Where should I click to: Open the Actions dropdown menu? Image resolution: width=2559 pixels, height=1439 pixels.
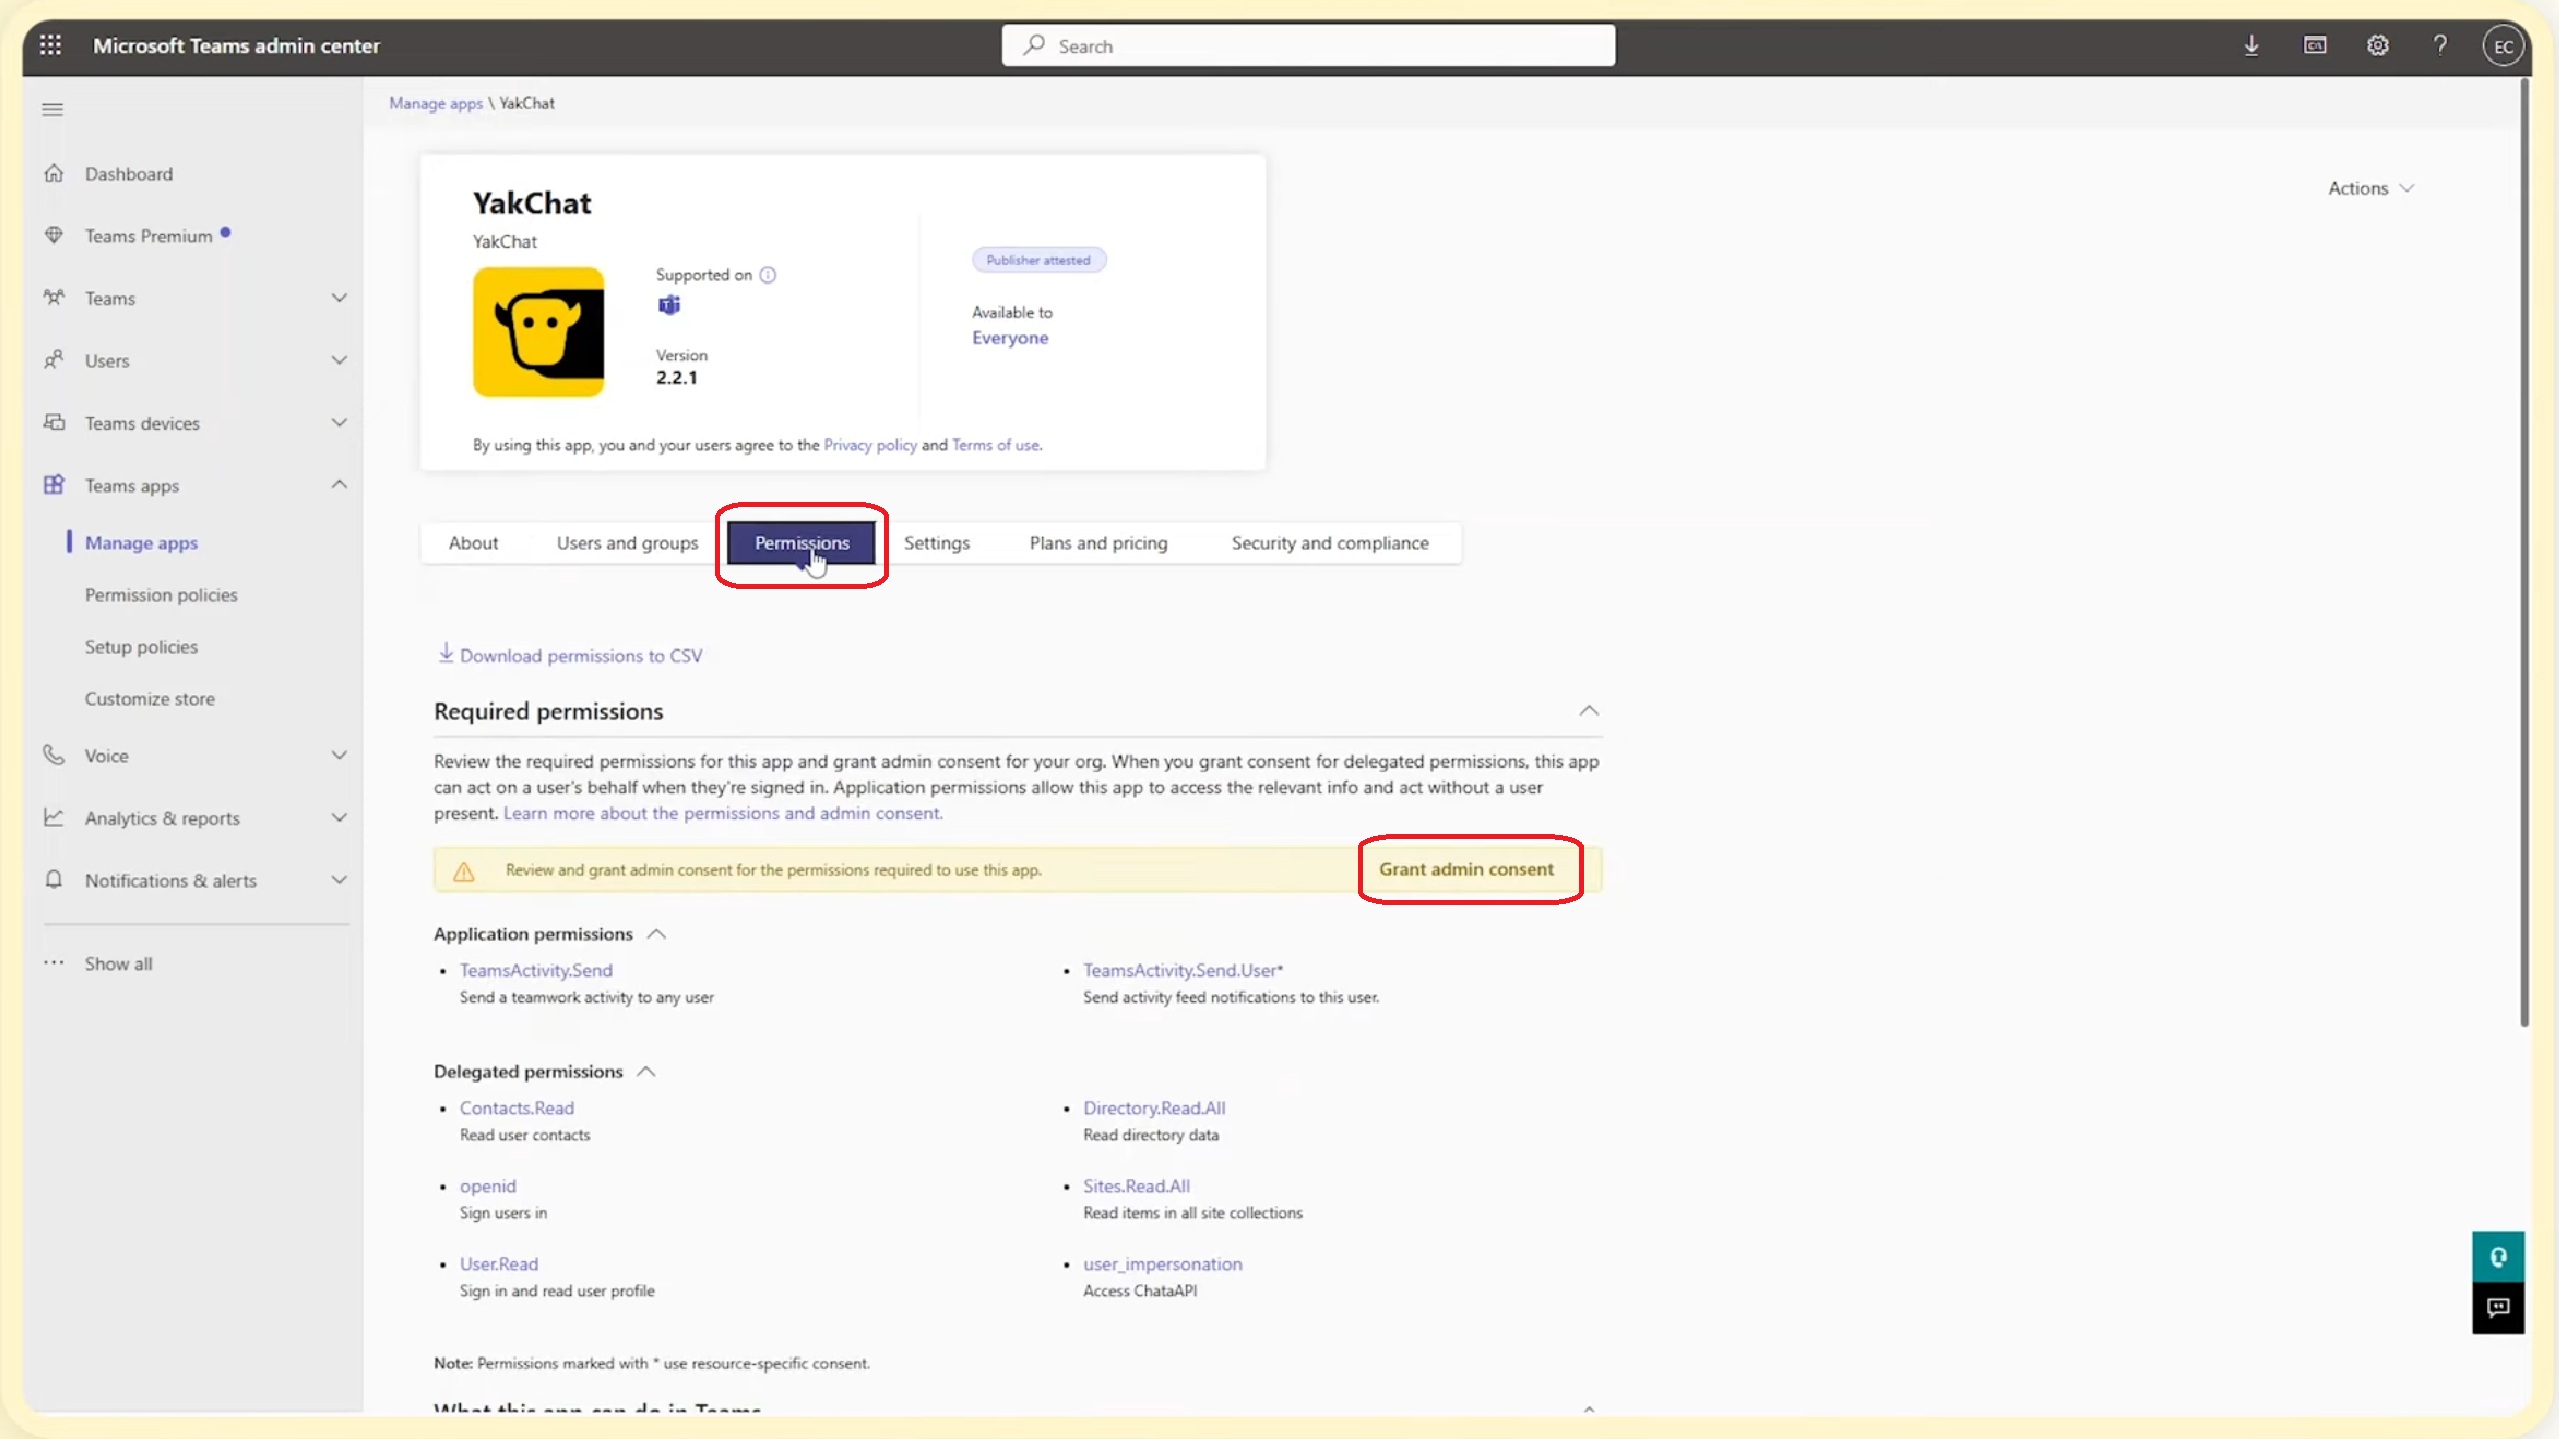(x=2369, y=188)
